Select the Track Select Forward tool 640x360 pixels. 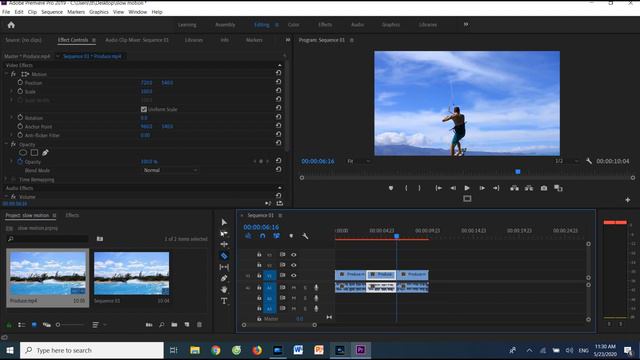pyautogui.click(x=224, y=233)
